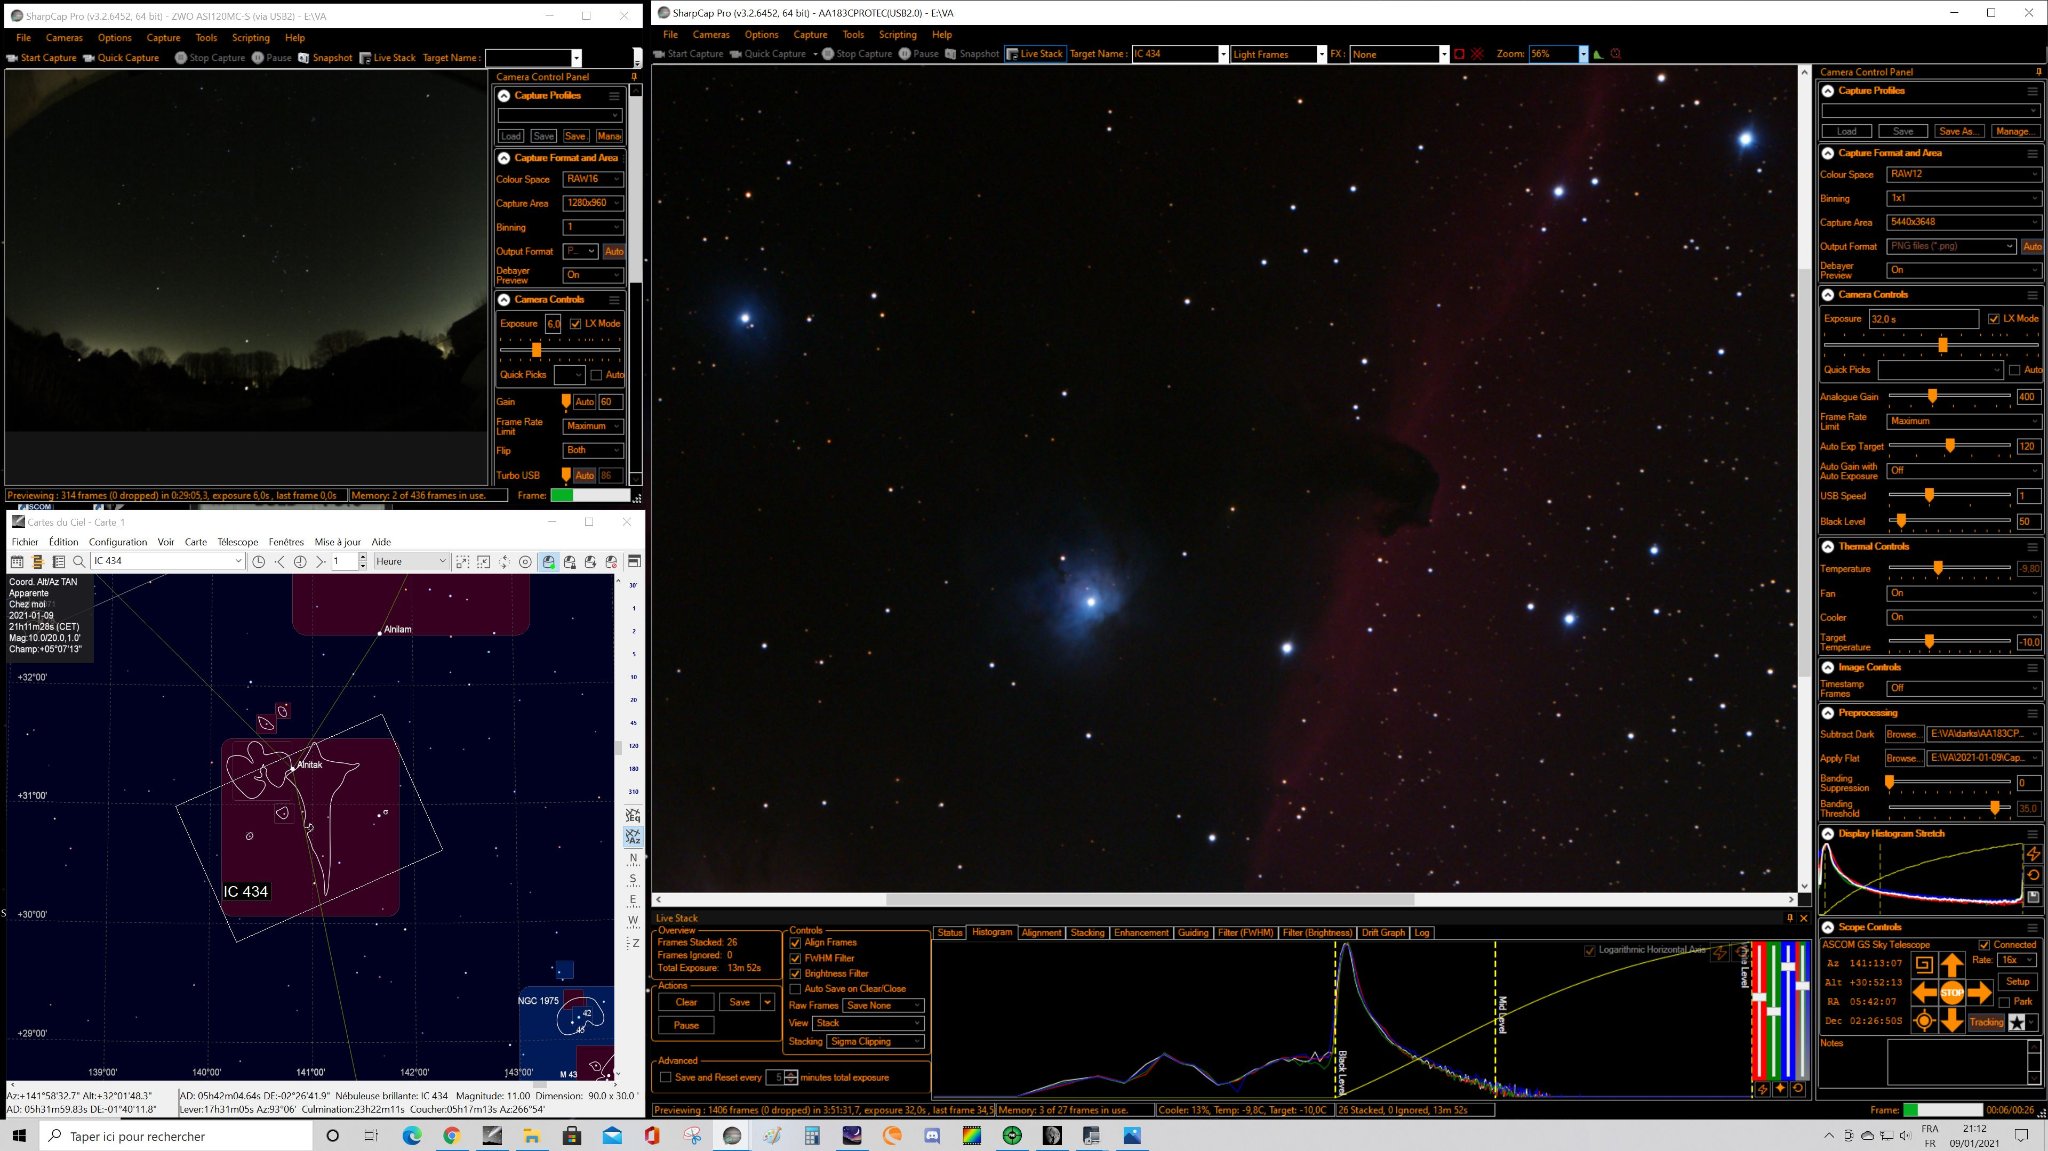Switch to the Guiding tab in Live Stack
The image size is (2048, 1151).
pyautogui.click(x=1192, y=933)
